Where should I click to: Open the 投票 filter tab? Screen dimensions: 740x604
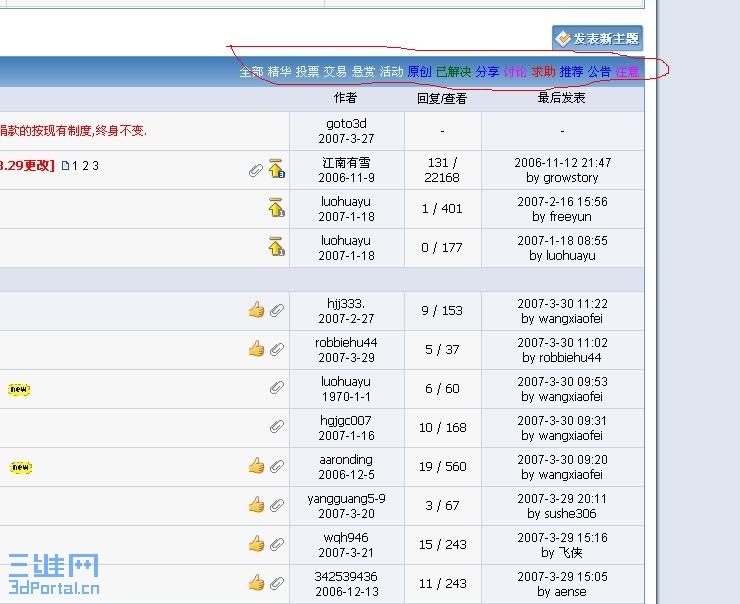point(307,72)
